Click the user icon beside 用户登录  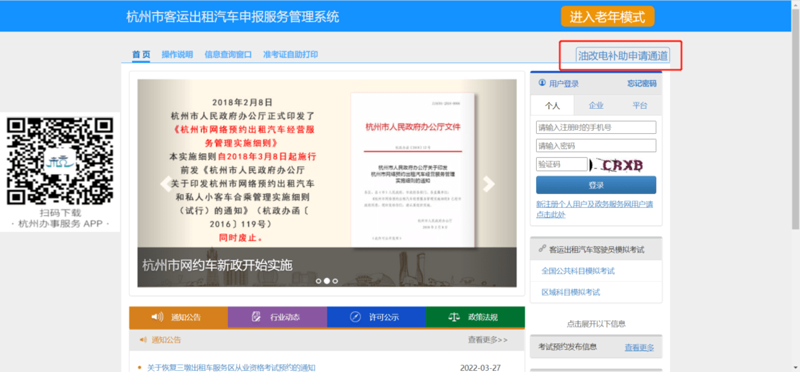pos(542,83)
